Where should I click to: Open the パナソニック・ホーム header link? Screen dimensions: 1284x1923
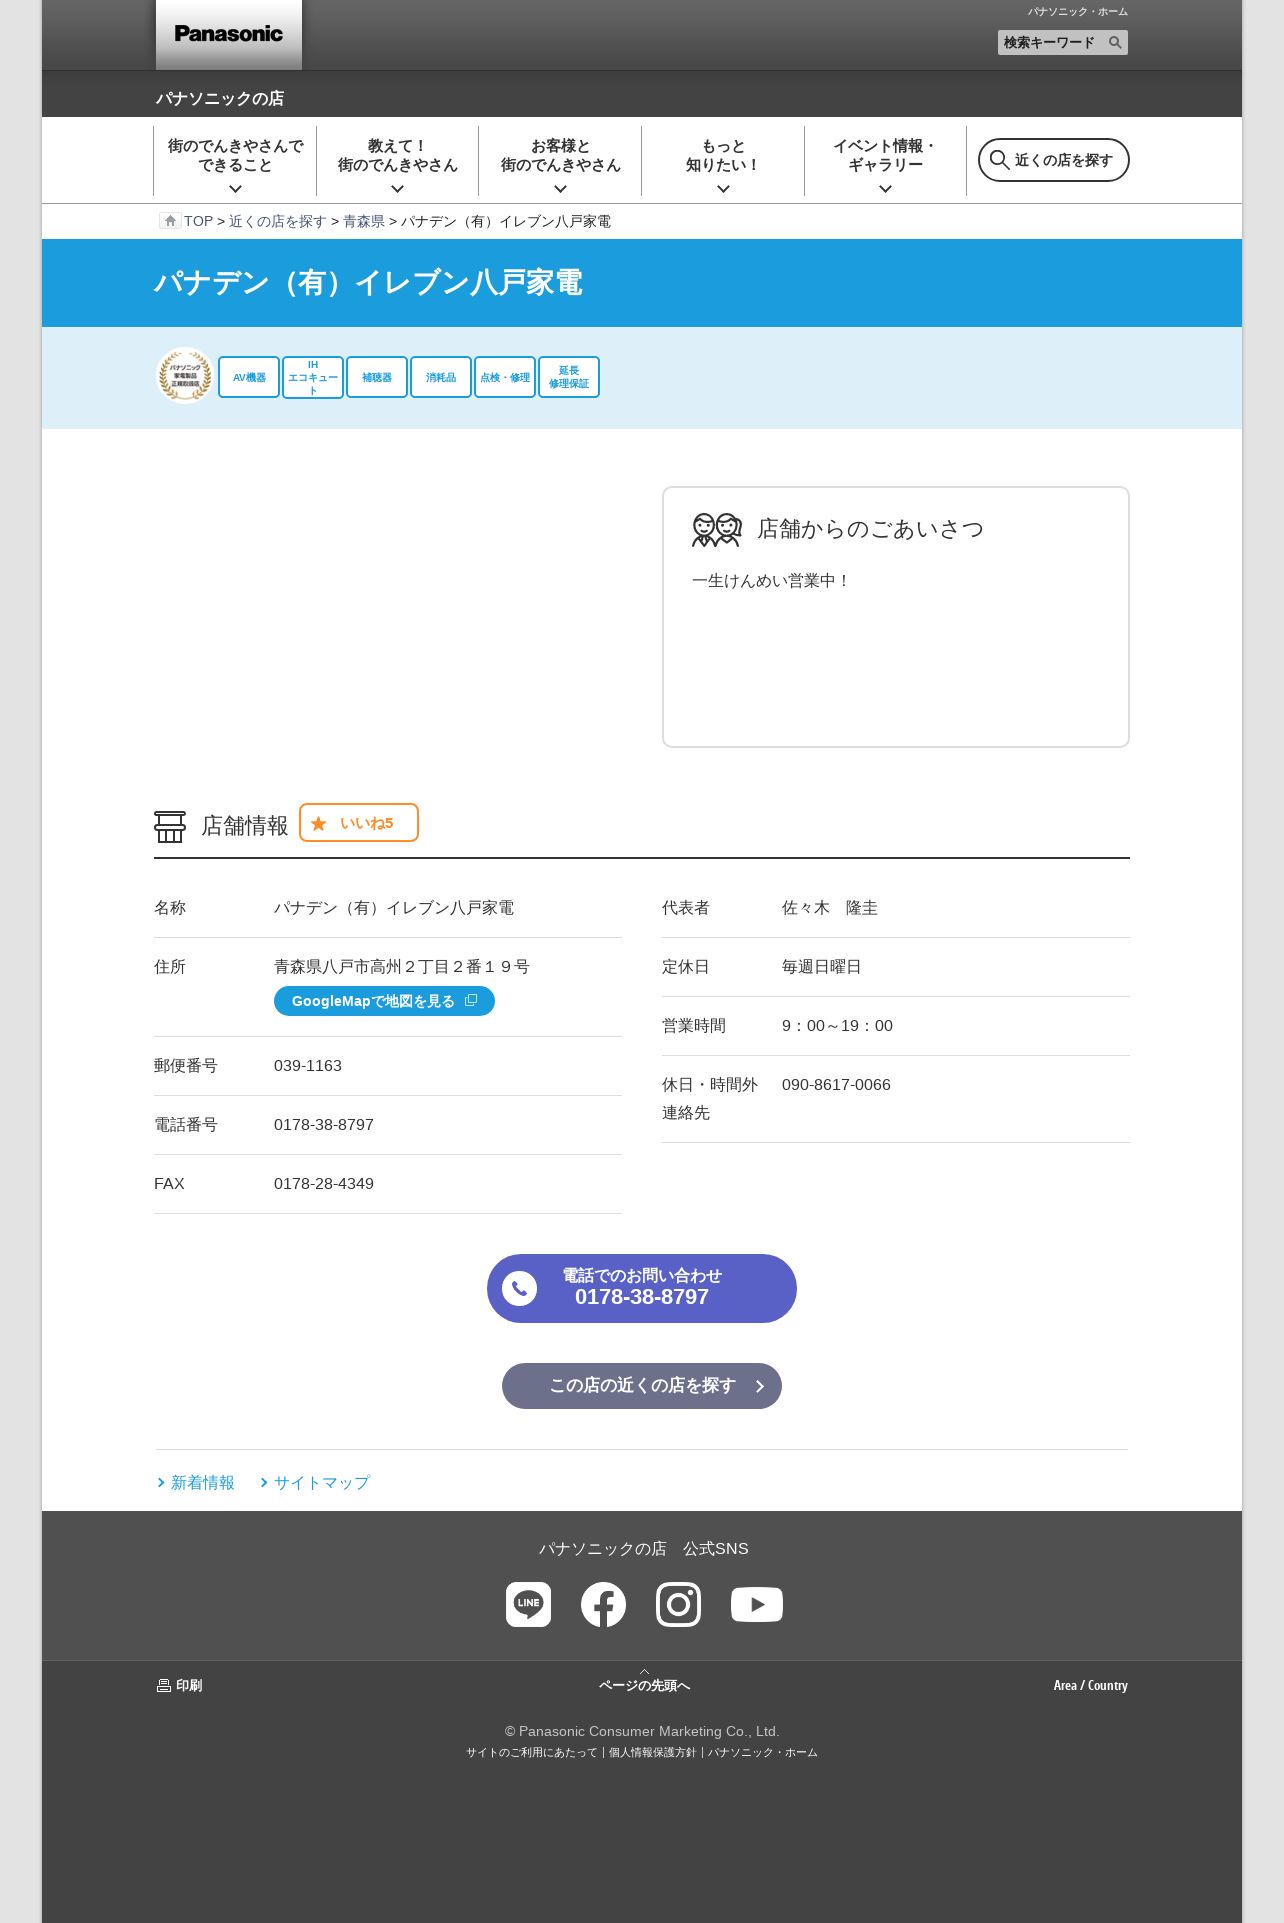(1077, 12)
